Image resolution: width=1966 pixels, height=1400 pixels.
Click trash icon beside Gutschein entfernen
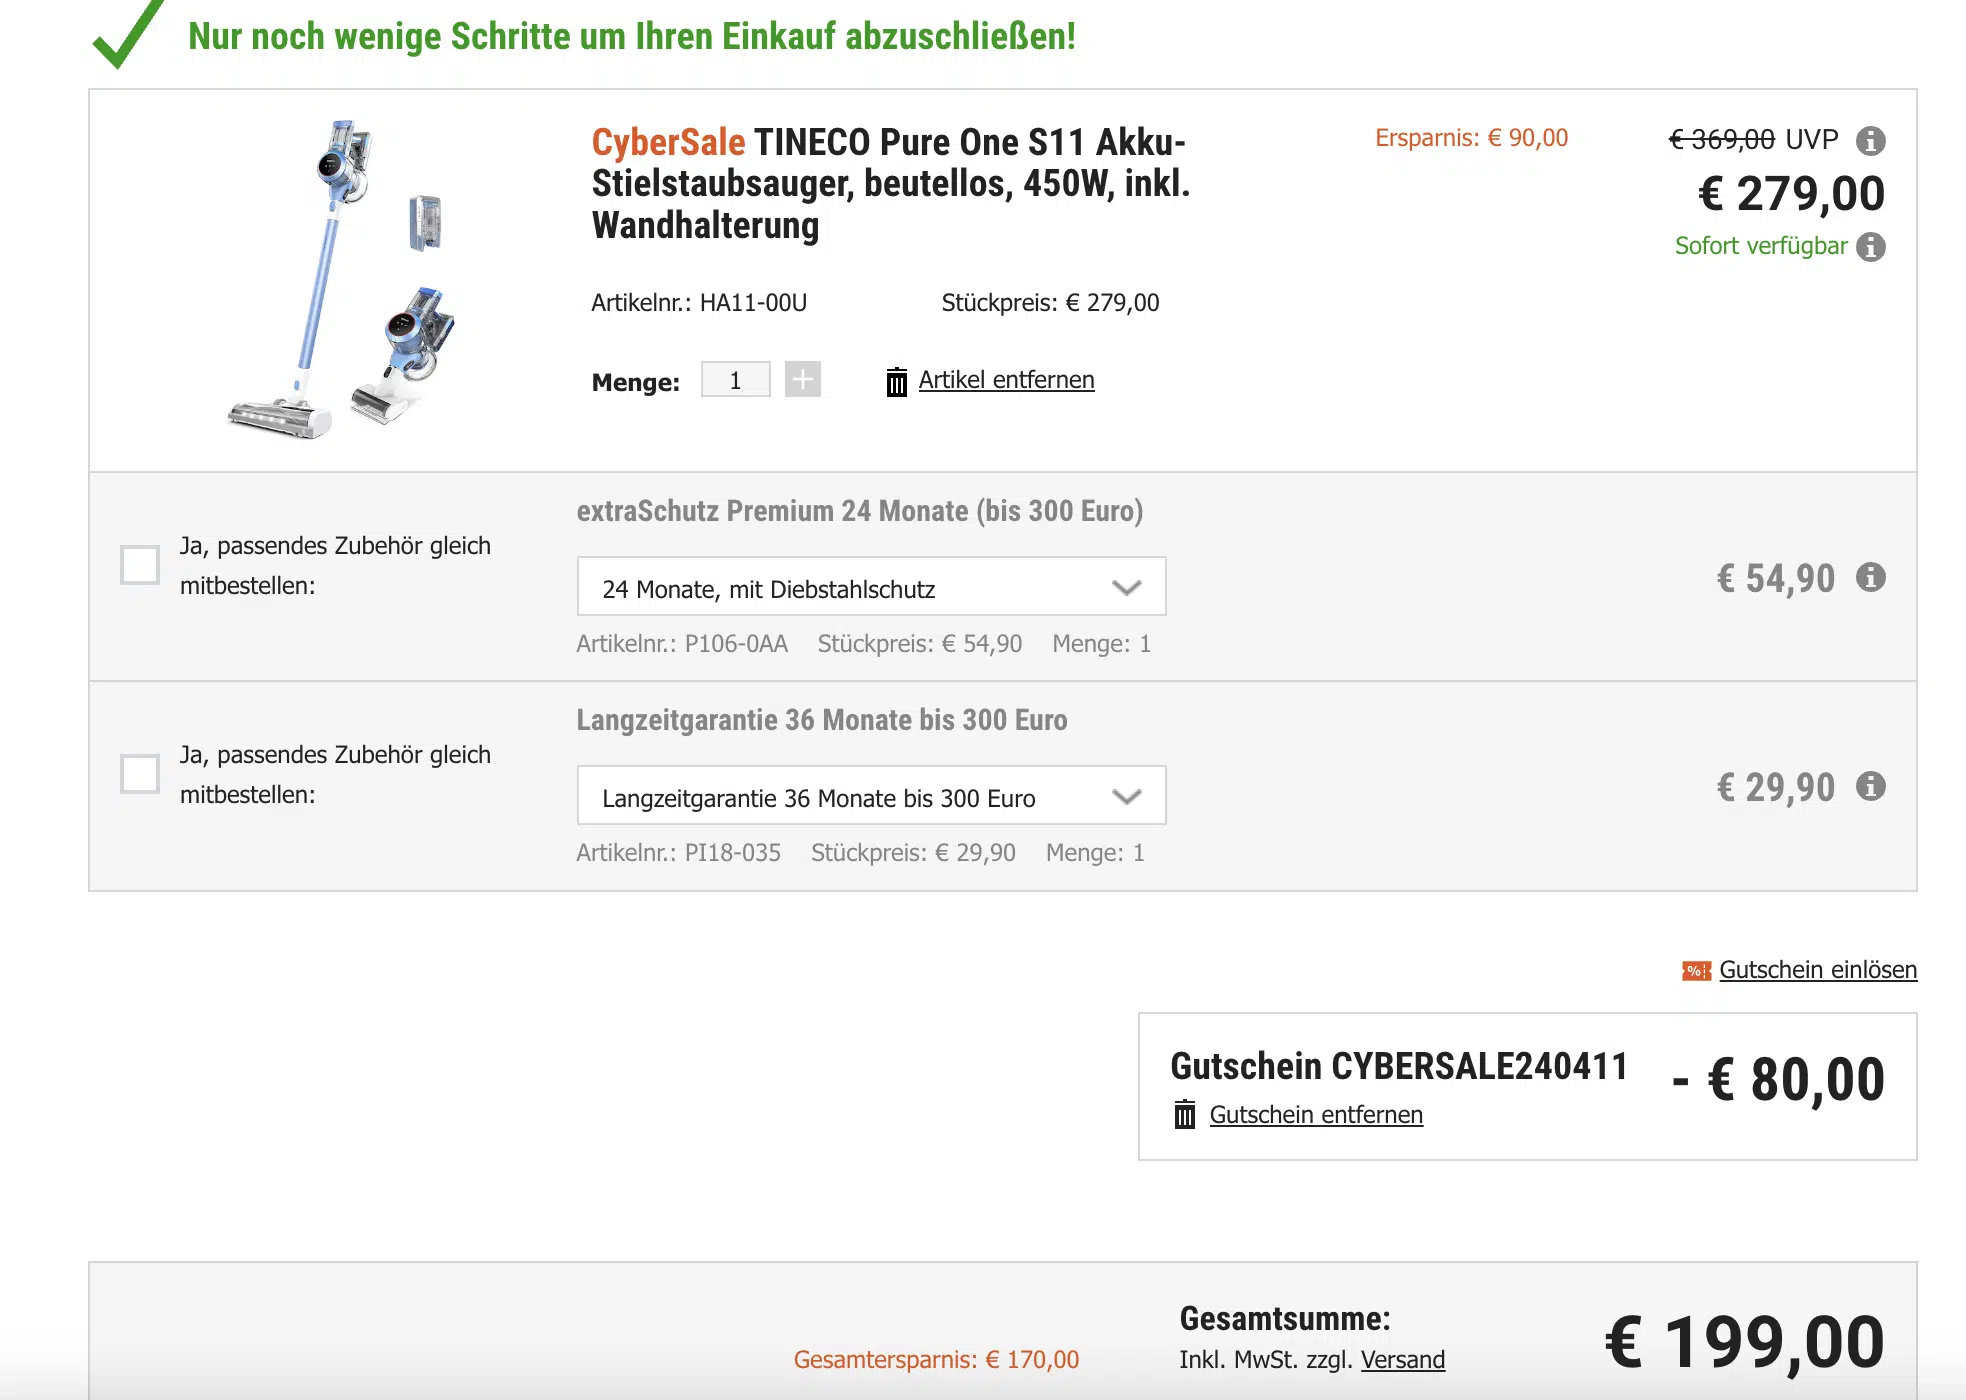click(1184, 1114)
